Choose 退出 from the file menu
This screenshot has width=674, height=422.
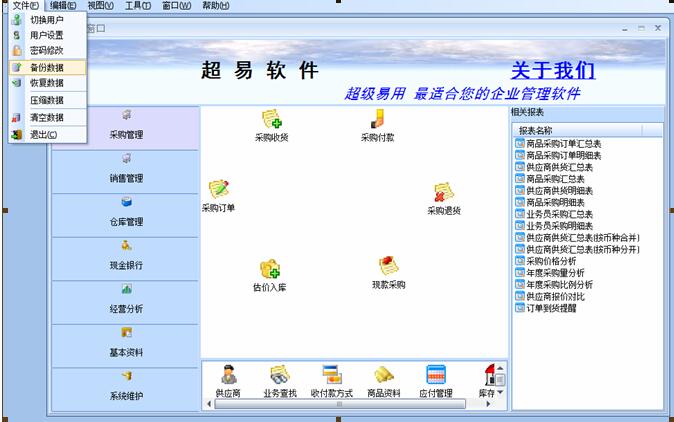47,135
